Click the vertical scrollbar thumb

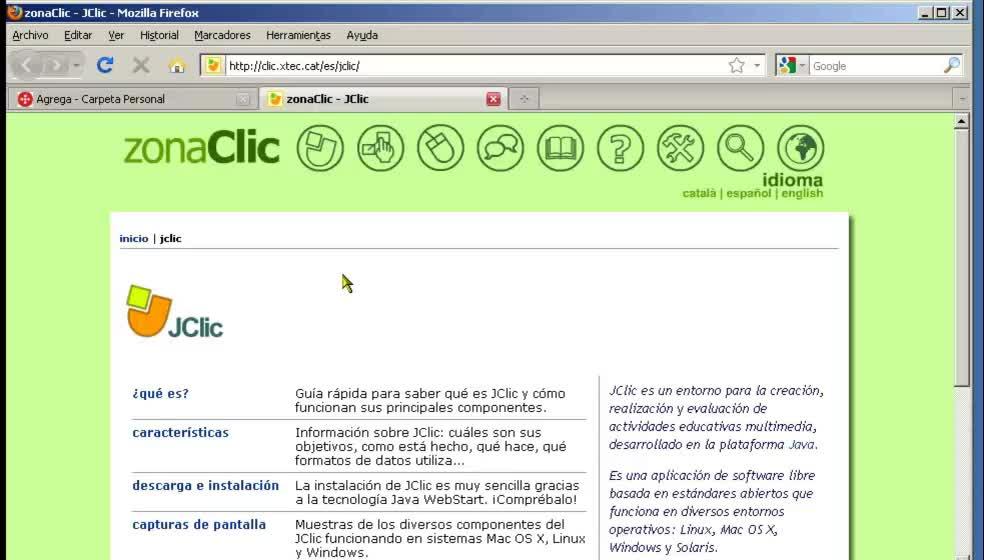[961, 257]
